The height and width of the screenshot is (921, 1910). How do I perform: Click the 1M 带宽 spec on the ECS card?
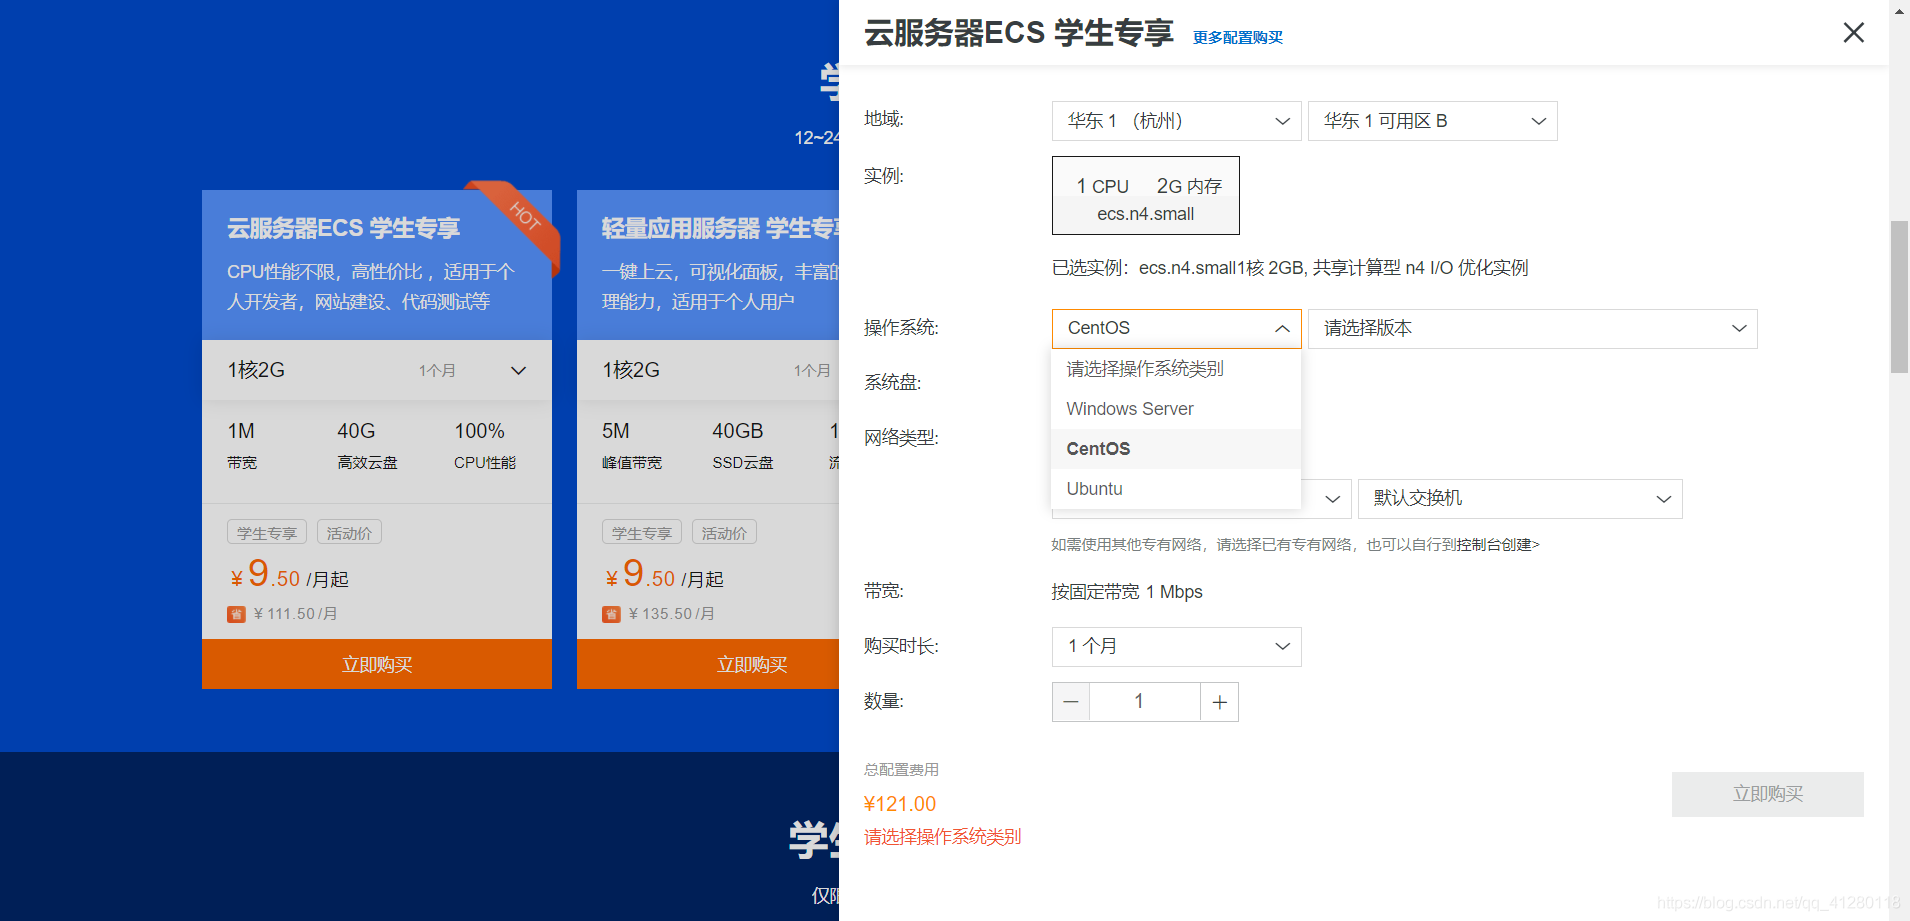click(242, 446)
